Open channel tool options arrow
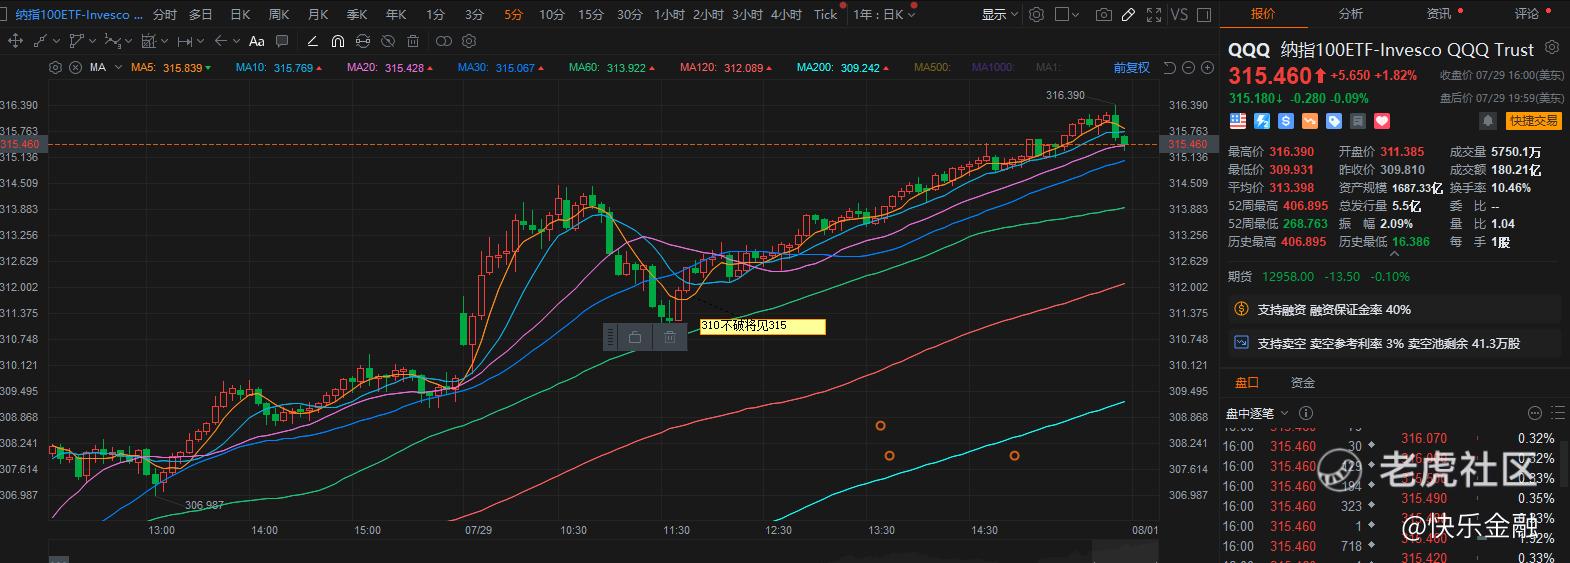The width and height of the screenshot is (1570, 563). 92,41
